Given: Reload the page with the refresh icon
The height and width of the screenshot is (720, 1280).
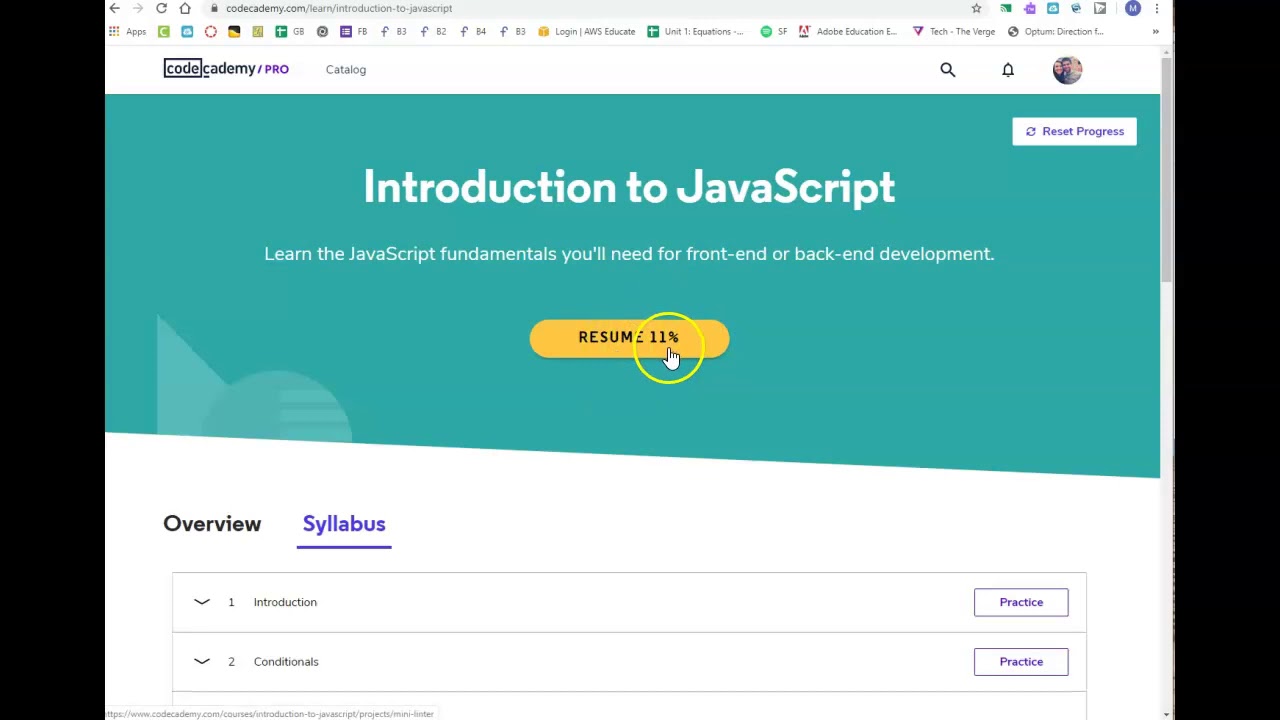Looking at the screenshot, I should click(x=161, y=8).
